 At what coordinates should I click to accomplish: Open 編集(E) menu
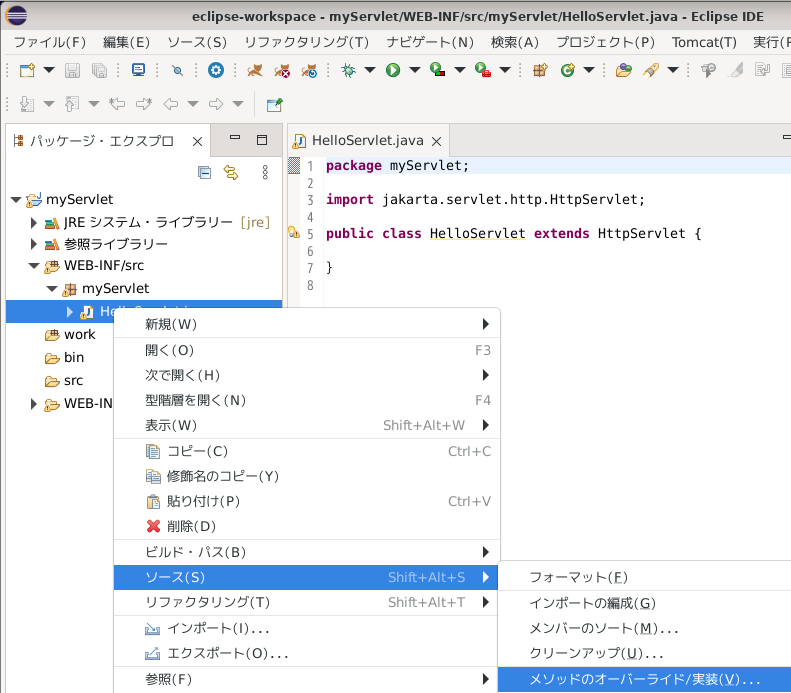pyautogui.click(x=126, y=42)
